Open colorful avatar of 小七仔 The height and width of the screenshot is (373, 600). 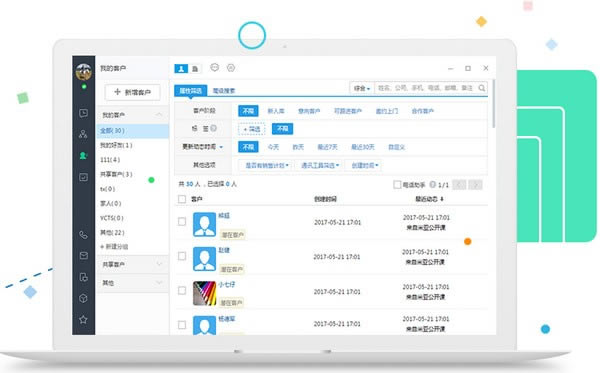pyautogui.click(x=204, y=293)
